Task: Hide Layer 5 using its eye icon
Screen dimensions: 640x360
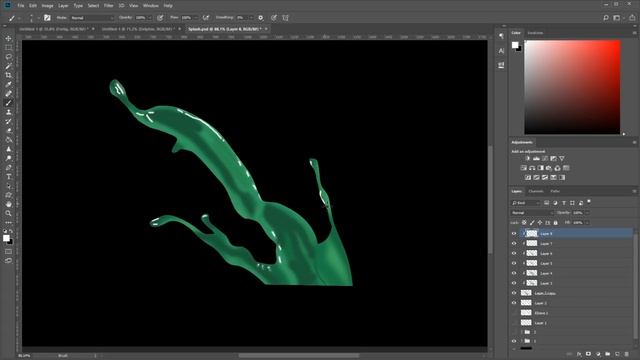Action: click(x=514, y=263)
